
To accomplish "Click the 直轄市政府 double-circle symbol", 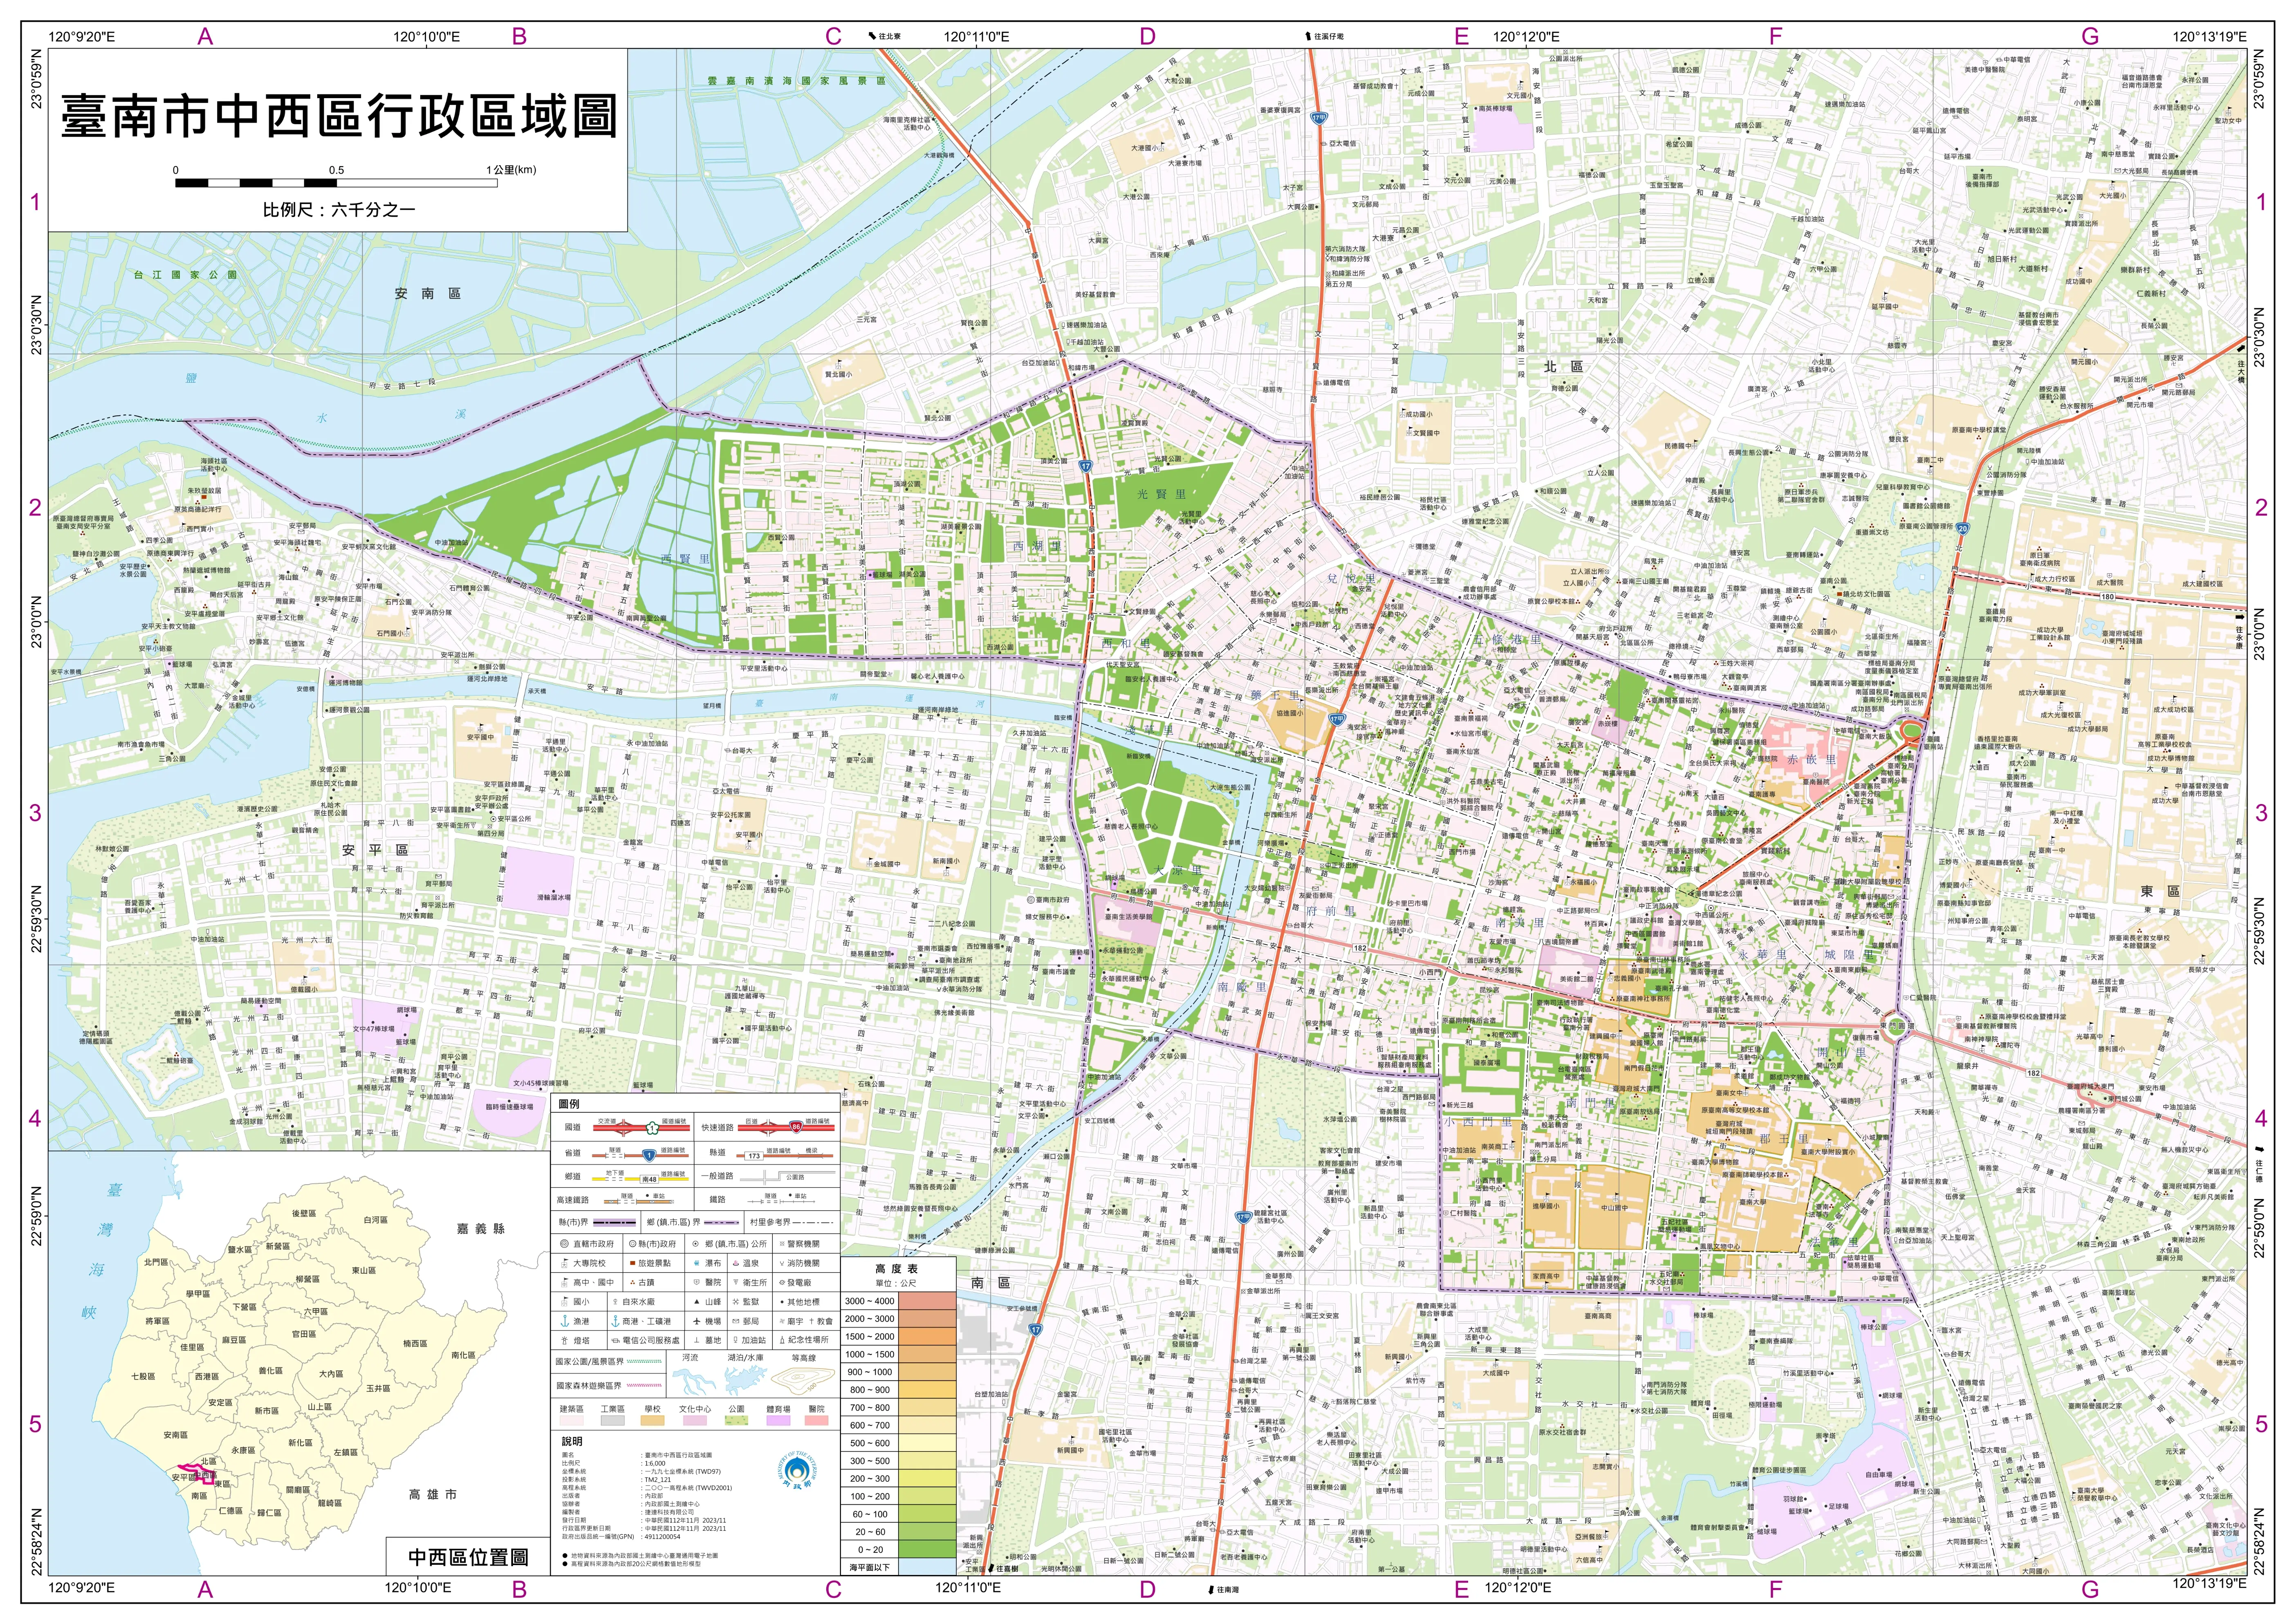I will coord(564,1244).
